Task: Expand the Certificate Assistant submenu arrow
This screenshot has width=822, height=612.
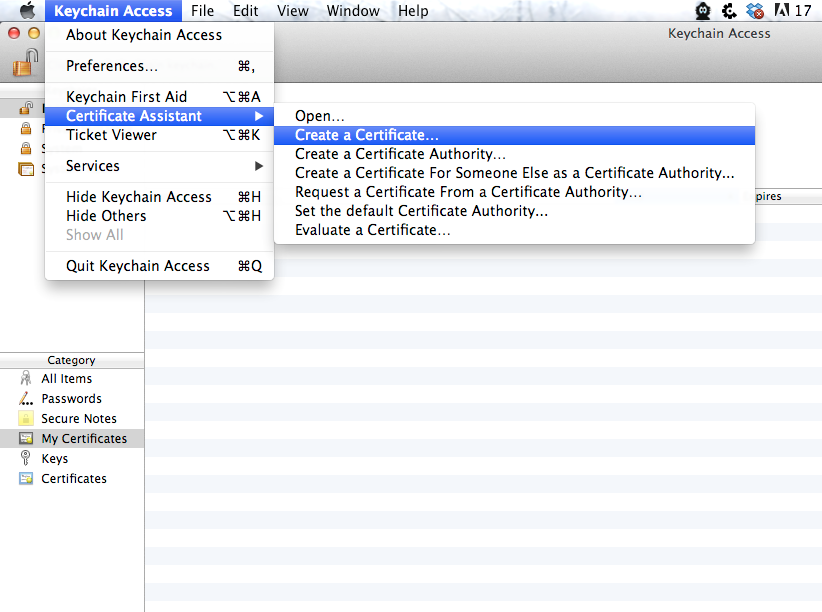Action: coord(259,116)
